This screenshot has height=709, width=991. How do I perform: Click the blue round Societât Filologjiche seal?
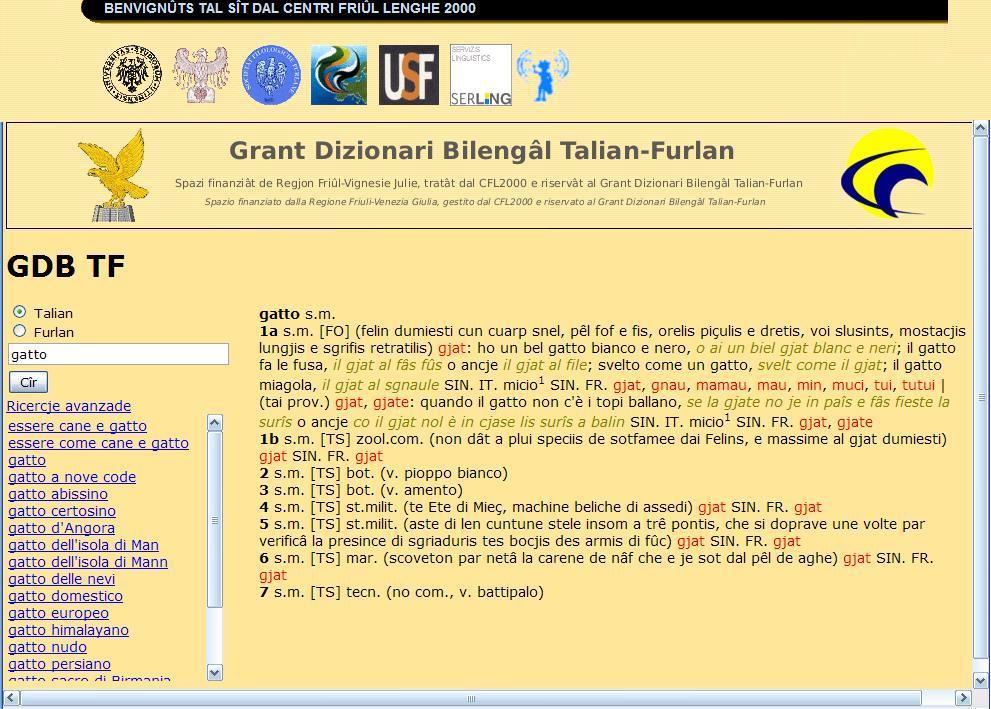(x=271, y=75)
